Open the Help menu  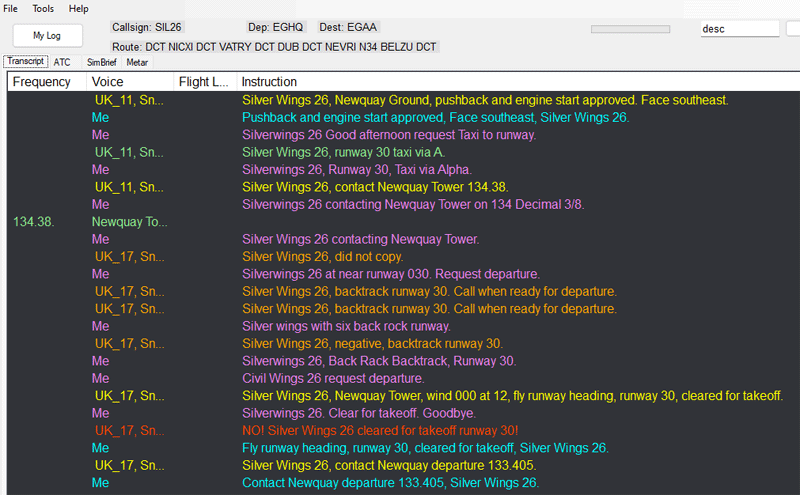[78, 8]
